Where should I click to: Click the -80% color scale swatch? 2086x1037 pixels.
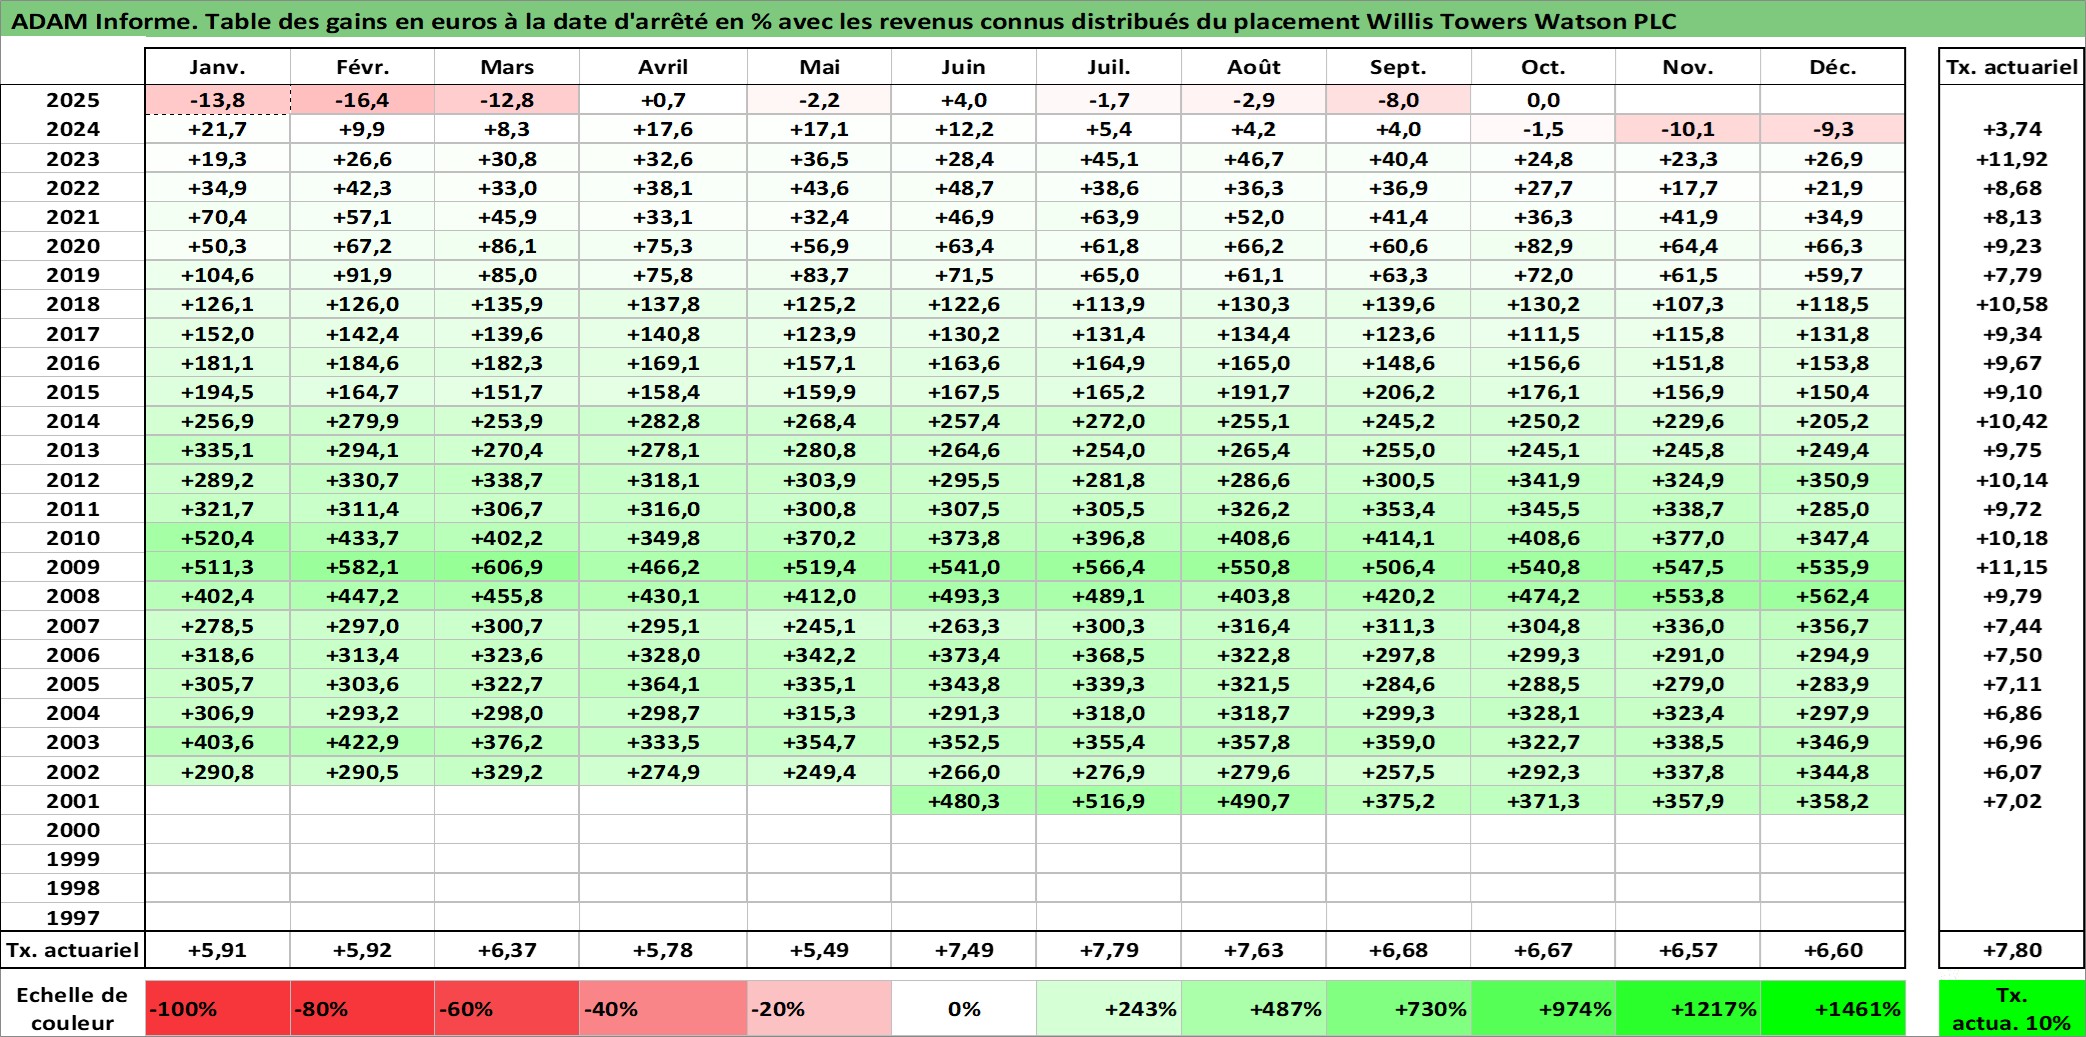click(362, 1008)
